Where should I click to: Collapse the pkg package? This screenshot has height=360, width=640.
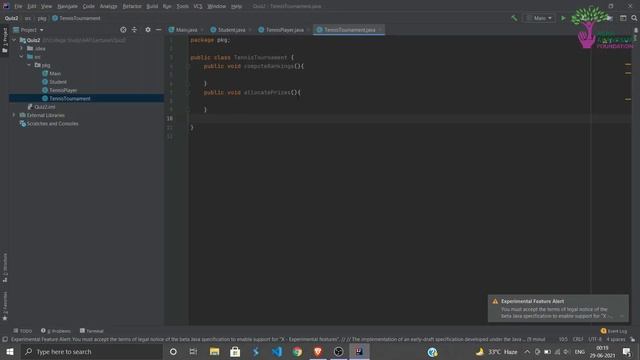click(x=29, y=65)
